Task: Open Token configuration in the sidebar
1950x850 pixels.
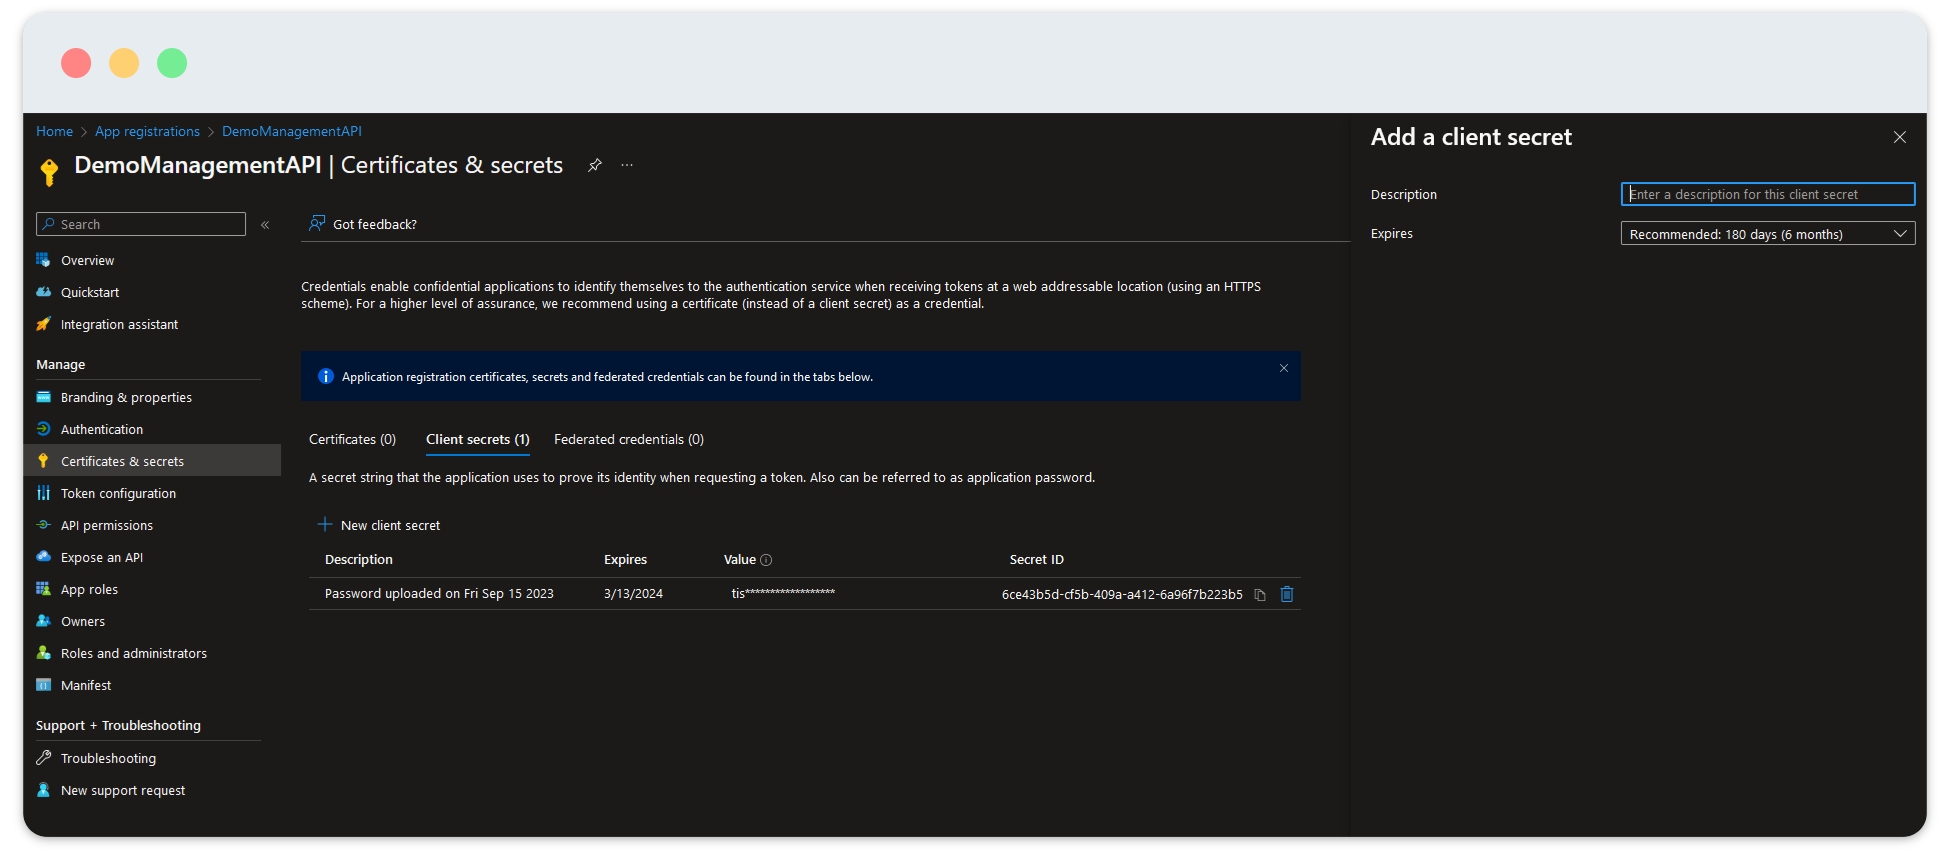Action: click(118, 493)
